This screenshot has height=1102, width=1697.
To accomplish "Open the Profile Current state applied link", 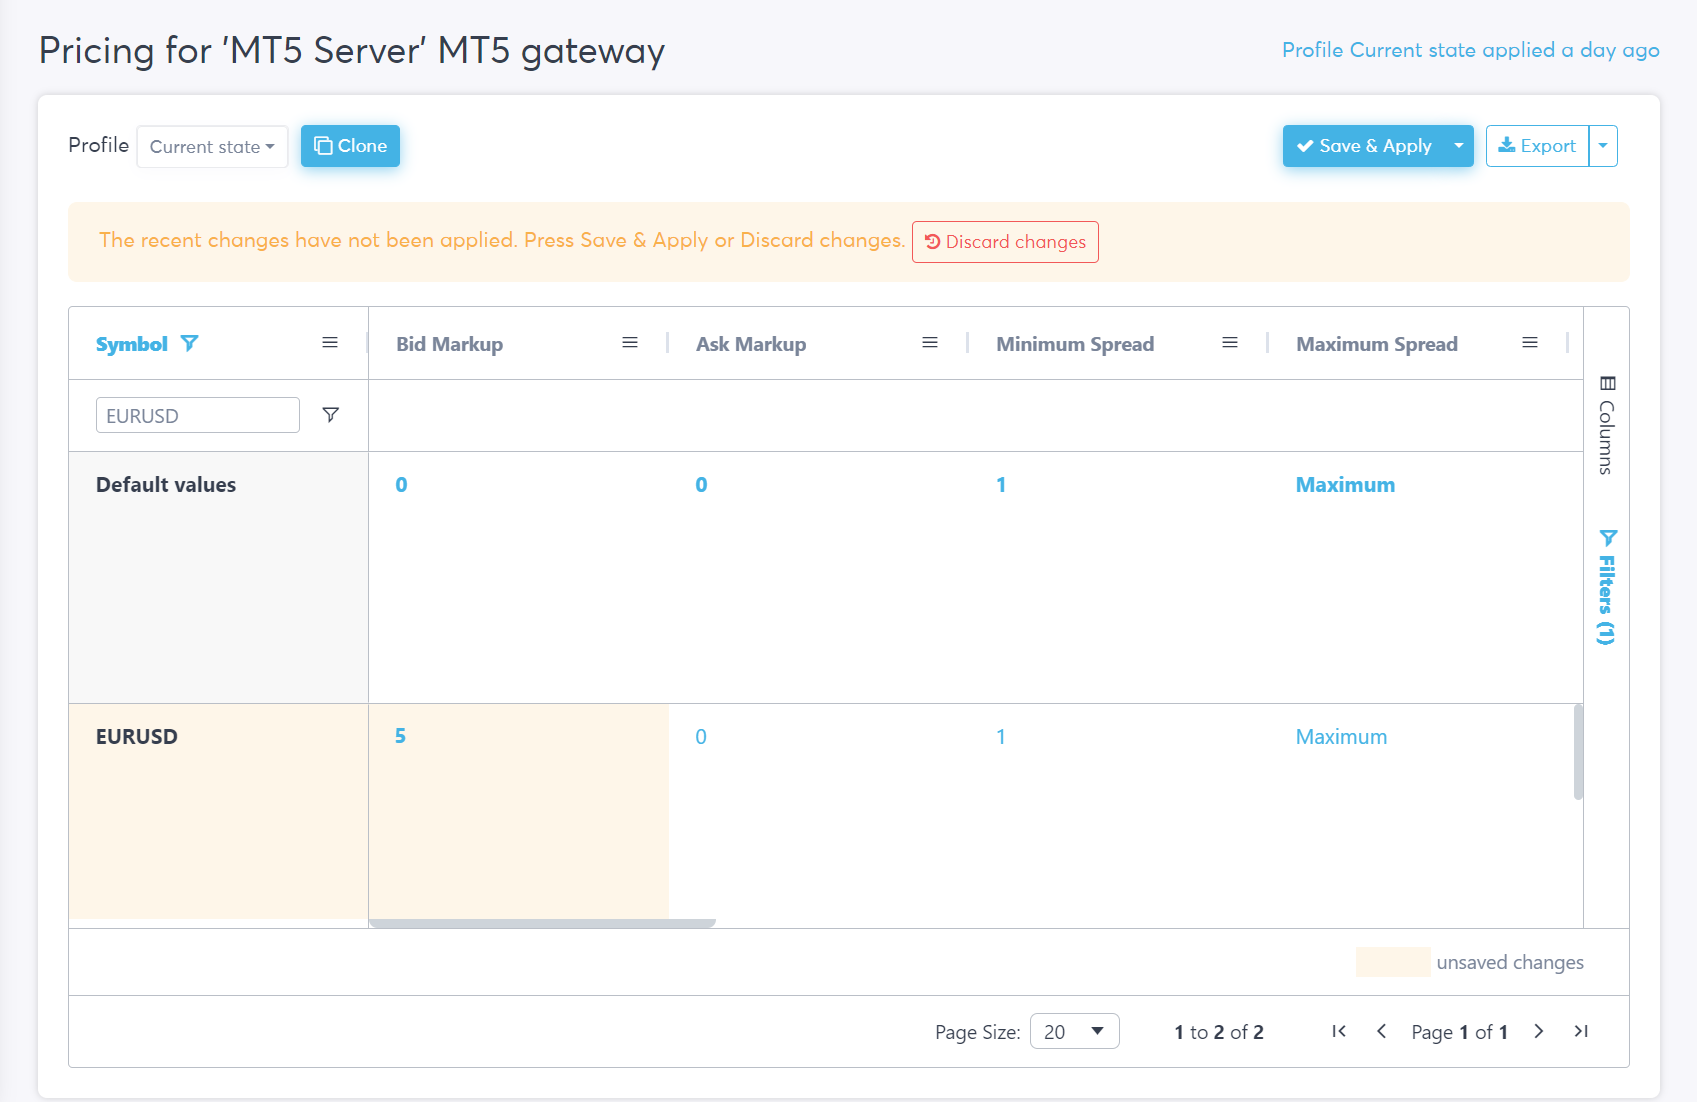I will click(x=1471, y=50).
